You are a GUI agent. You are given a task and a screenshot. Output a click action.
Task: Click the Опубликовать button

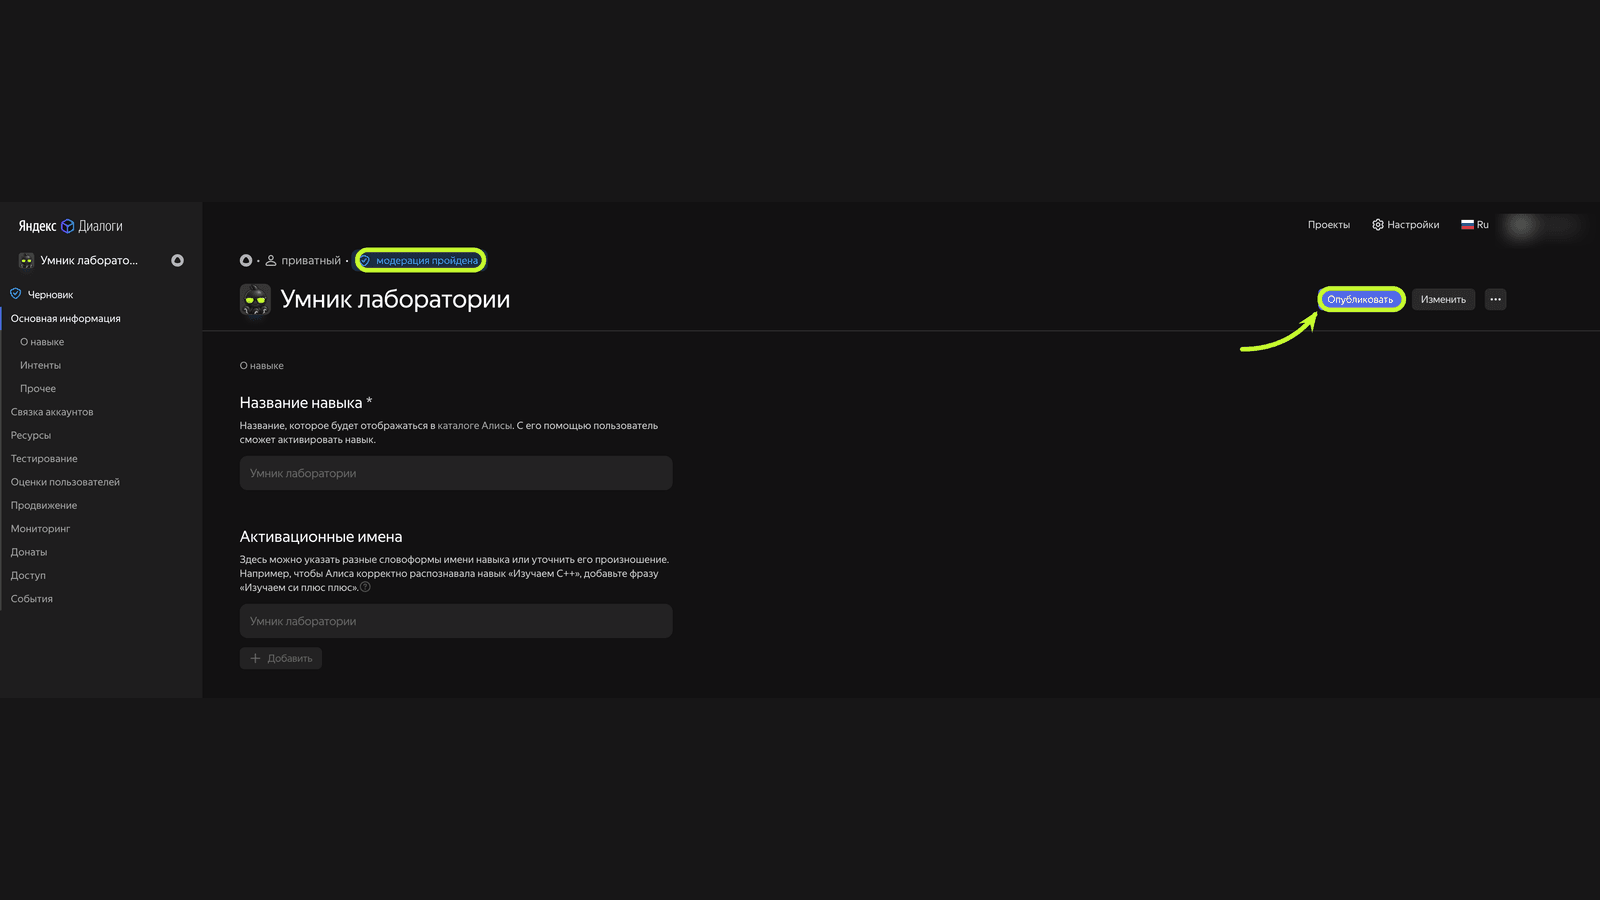coord(1360,299)
